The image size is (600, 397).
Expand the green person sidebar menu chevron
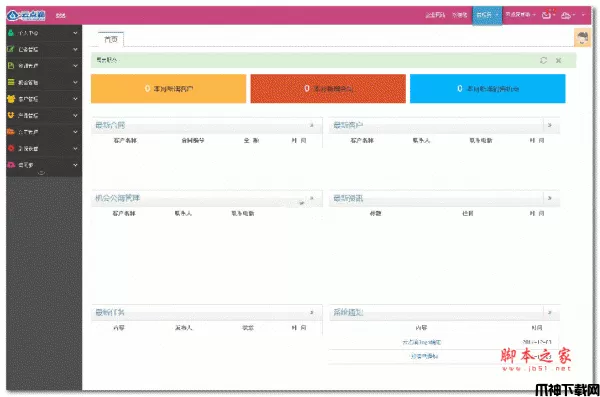click(75, 33)
